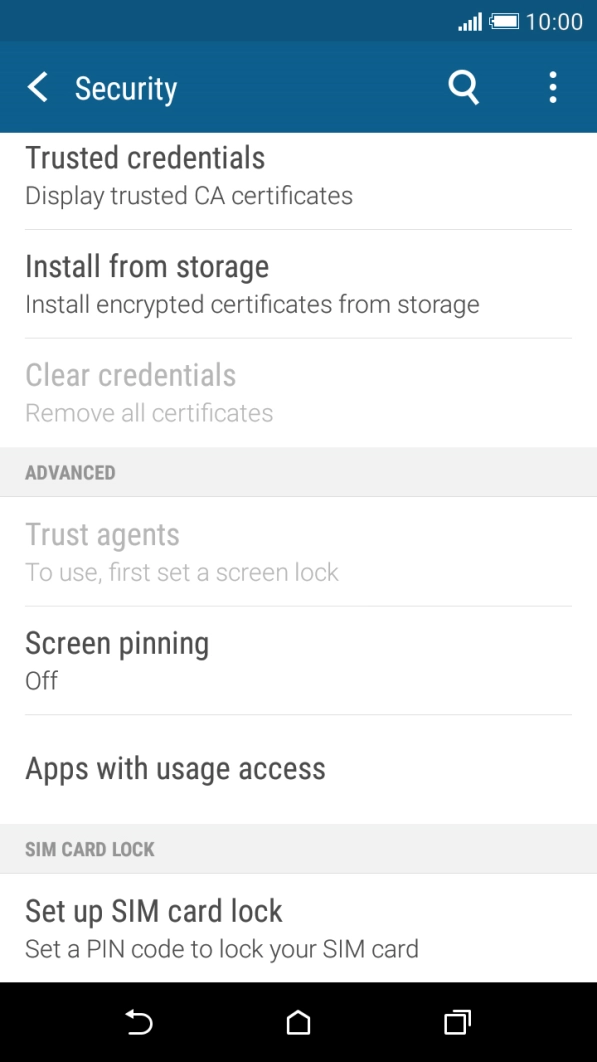Tap the back arrow to leave Security
The image size is (597, 1062).
click(x=37, y=87)
